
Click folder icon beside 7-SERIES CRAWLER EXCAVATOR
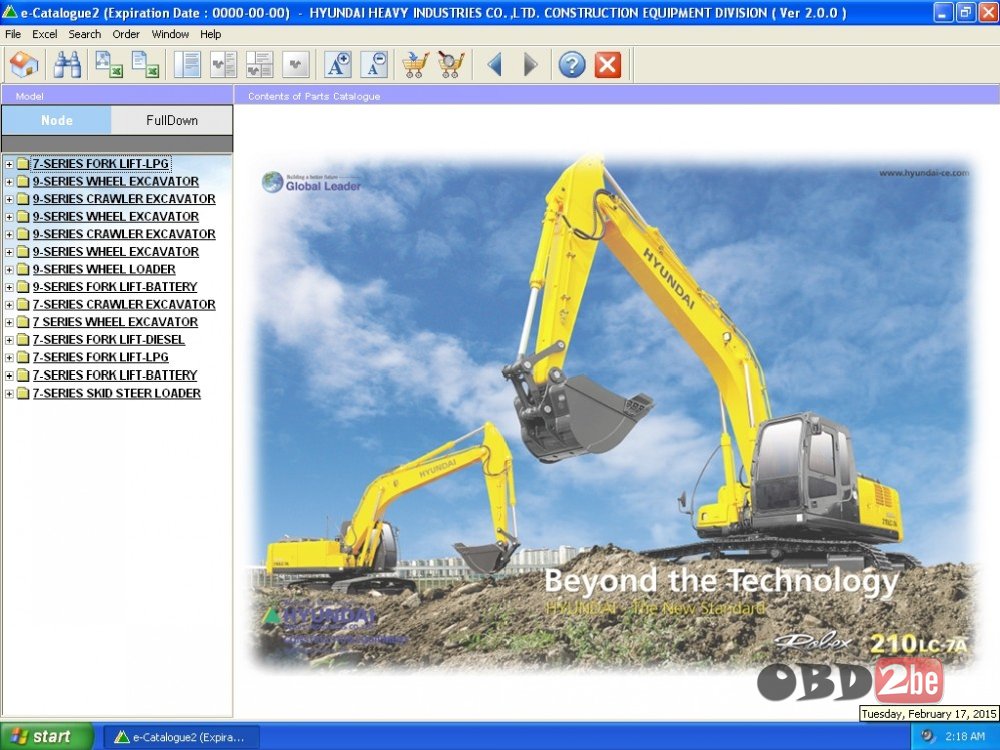23,304
